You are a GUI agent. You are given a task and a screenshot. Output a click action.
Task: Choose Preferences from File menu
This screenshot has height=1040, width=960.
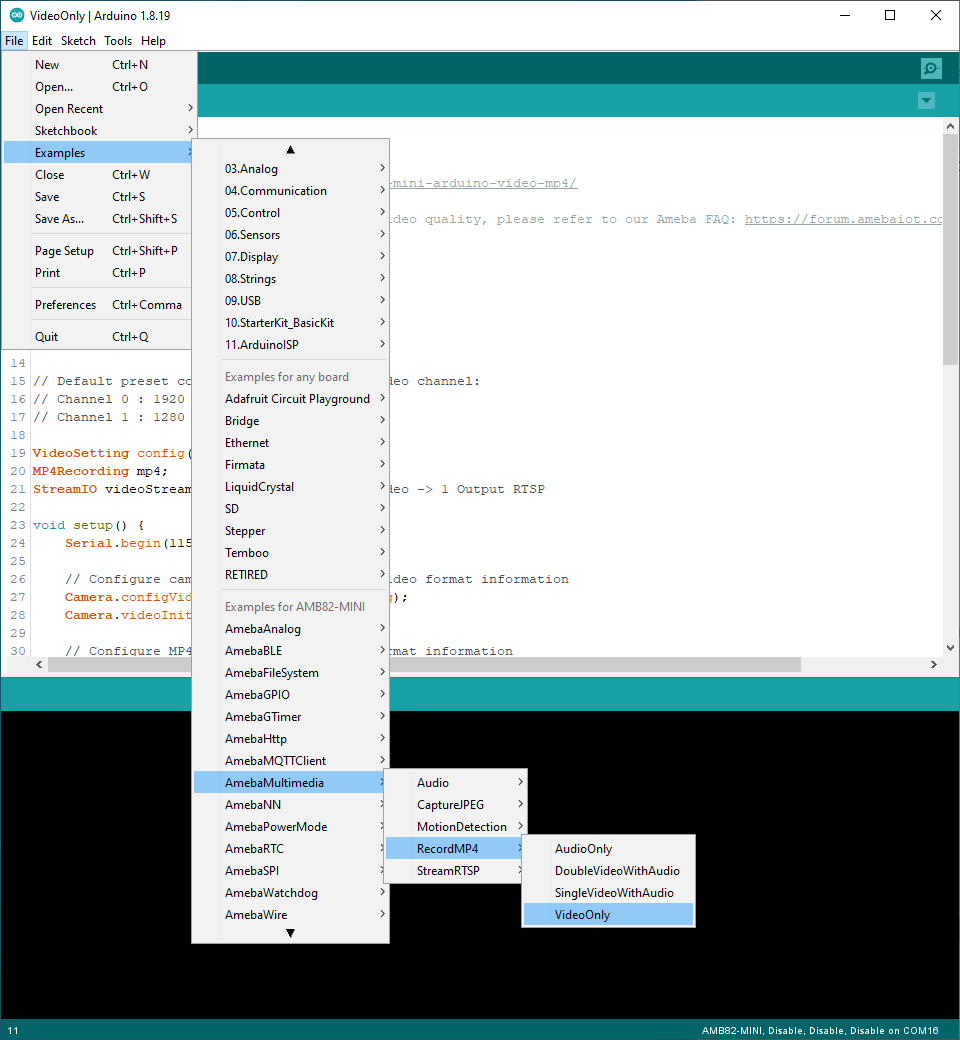click(66, 305)
